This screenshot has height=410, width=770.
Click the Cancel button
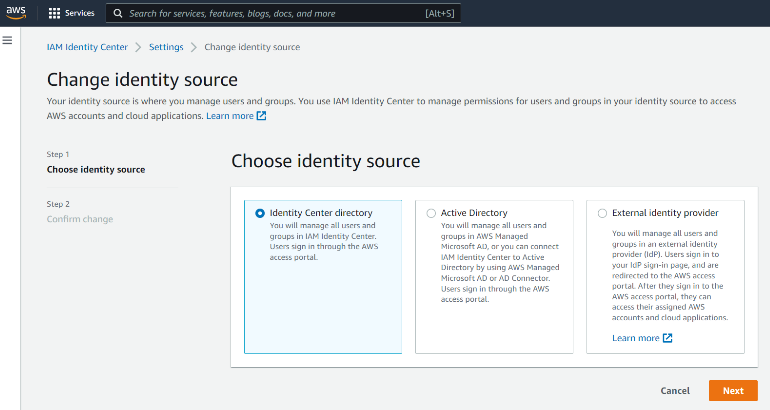(x=675, y=390)
